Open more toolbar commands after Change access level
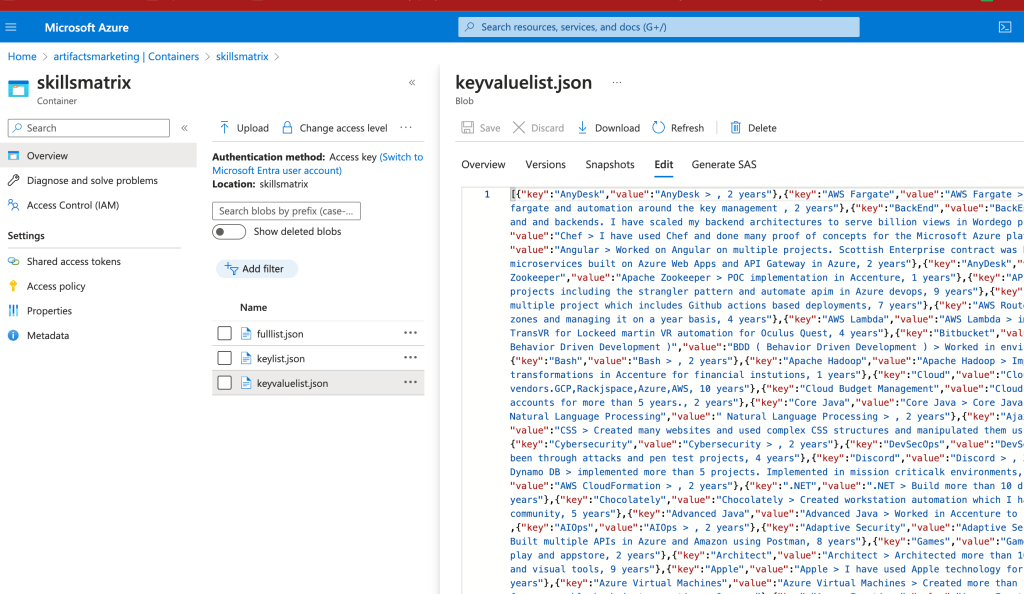This screenshot has width=1024, height=594. tap(406, 127)
